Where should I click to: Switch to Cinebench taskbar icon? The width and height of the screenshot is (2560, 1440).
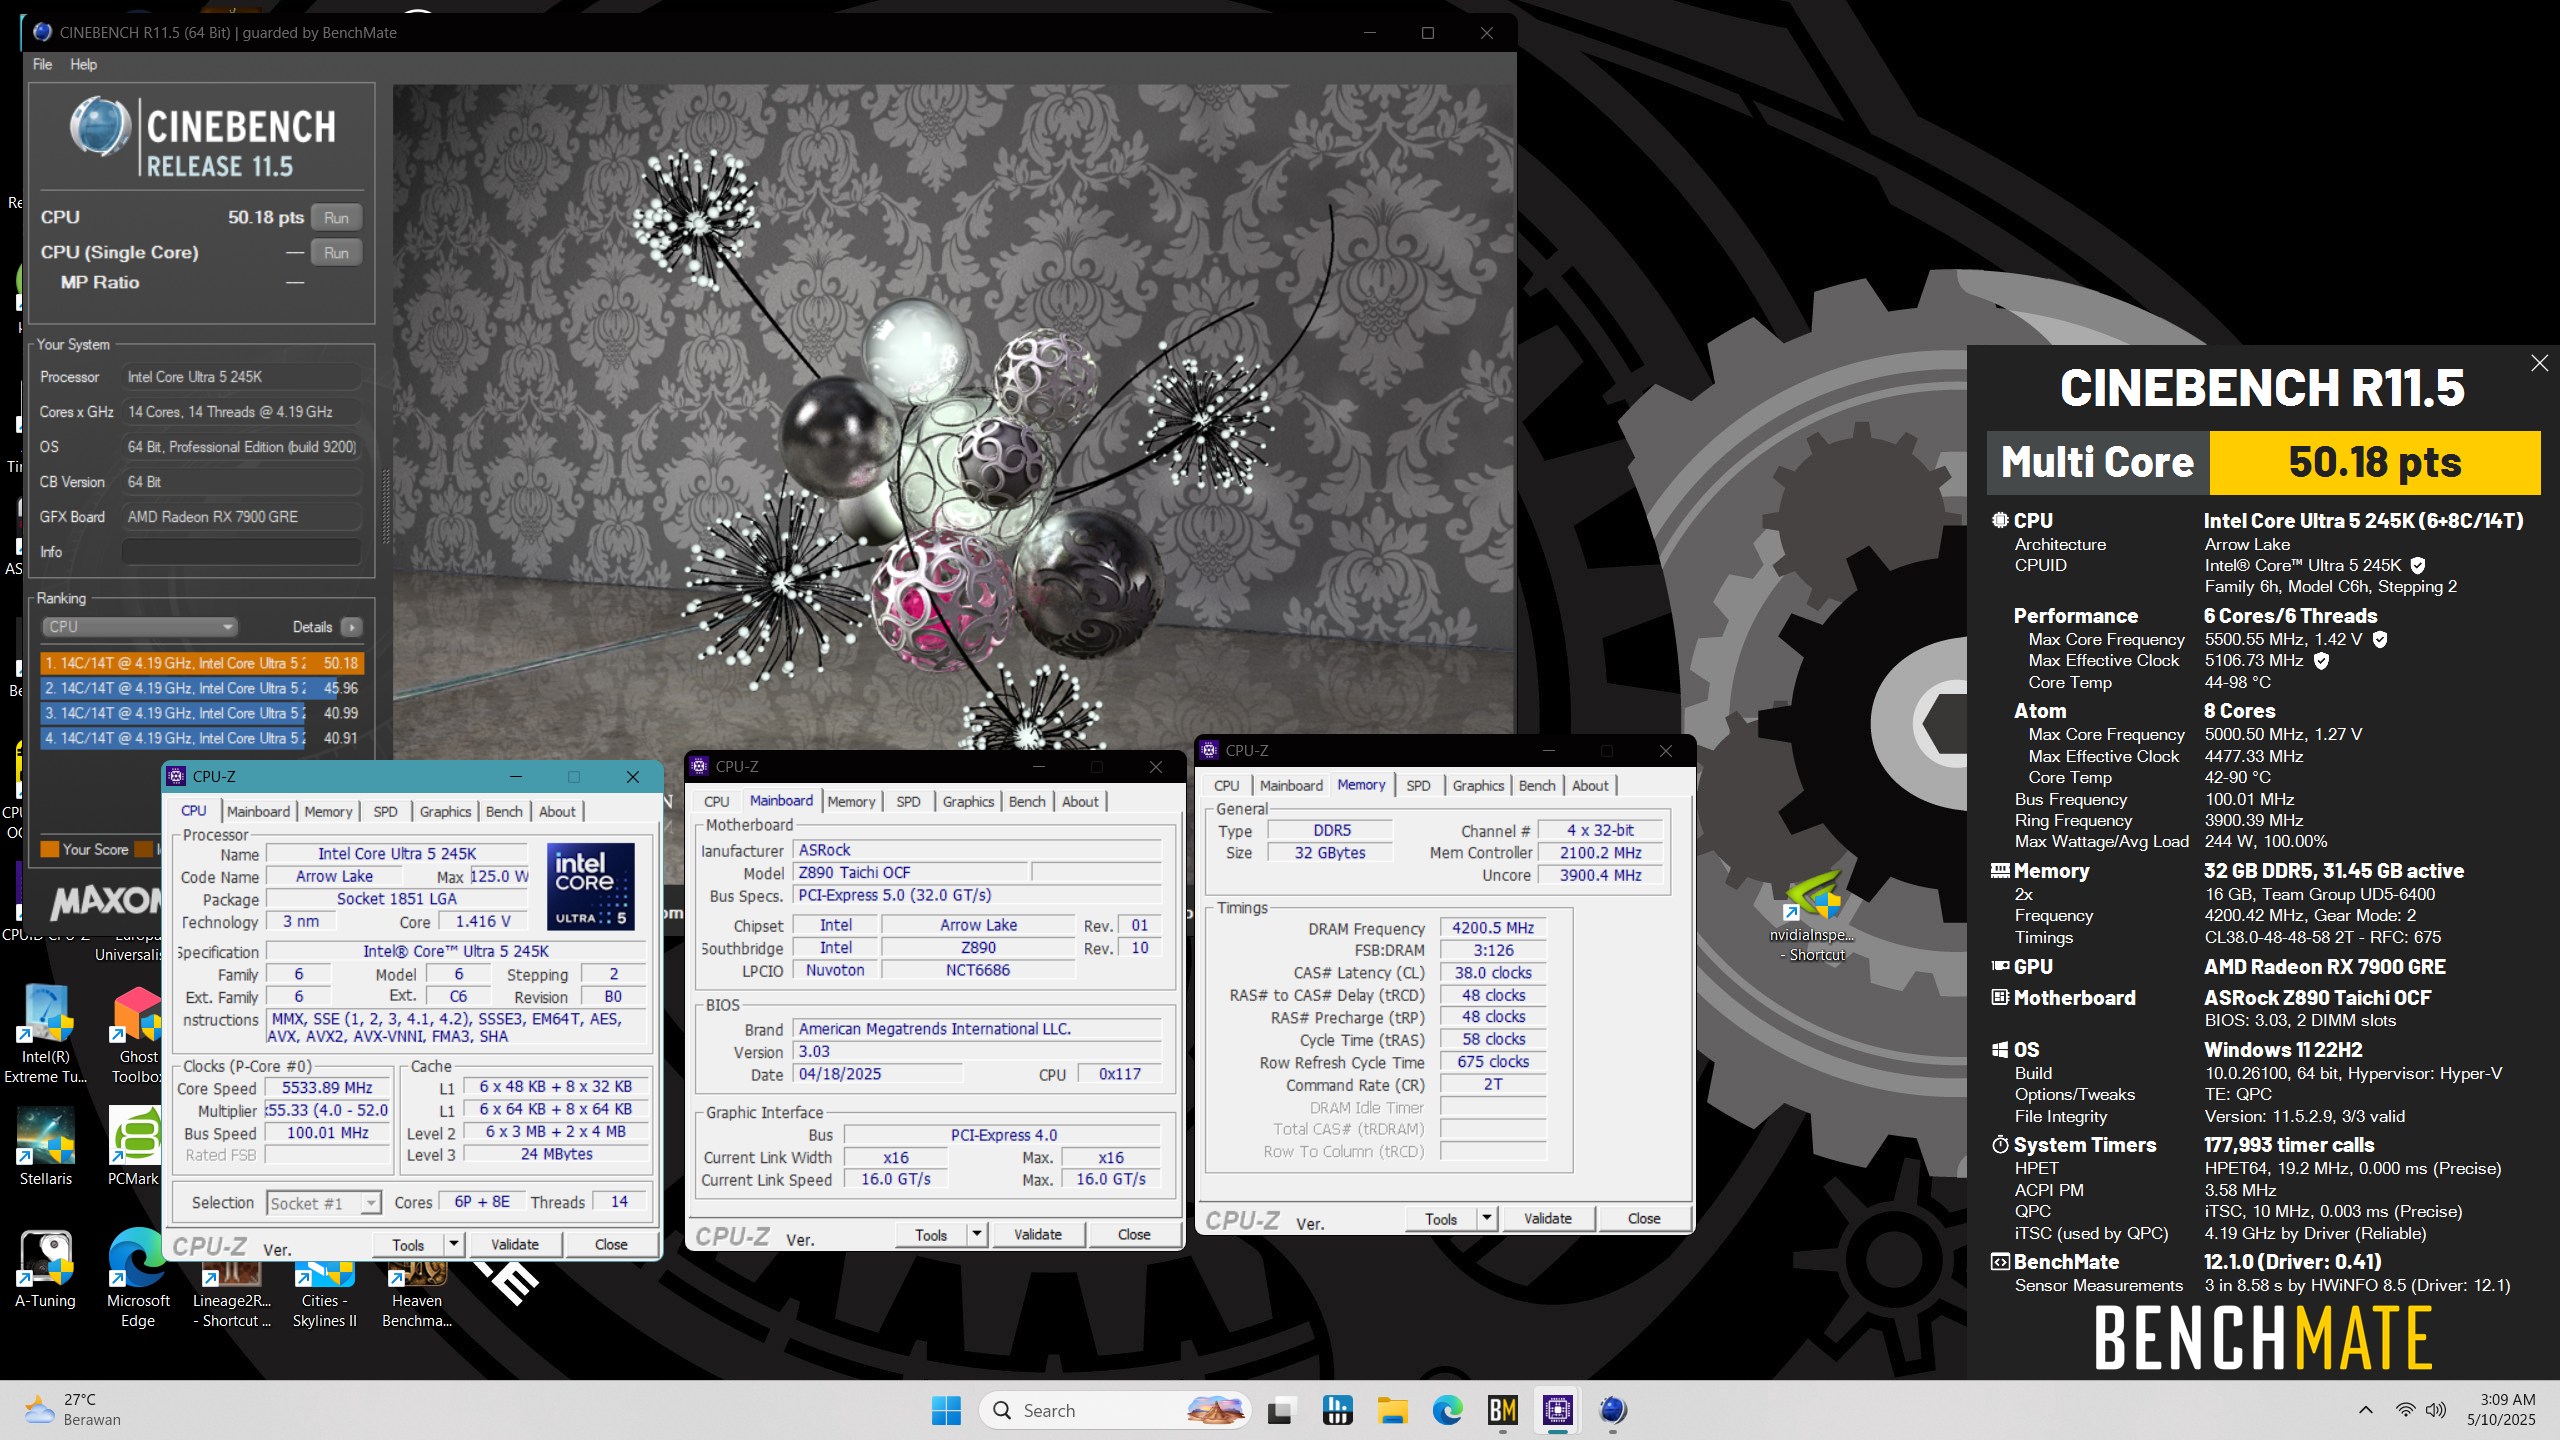[x=1613, y=1411]
